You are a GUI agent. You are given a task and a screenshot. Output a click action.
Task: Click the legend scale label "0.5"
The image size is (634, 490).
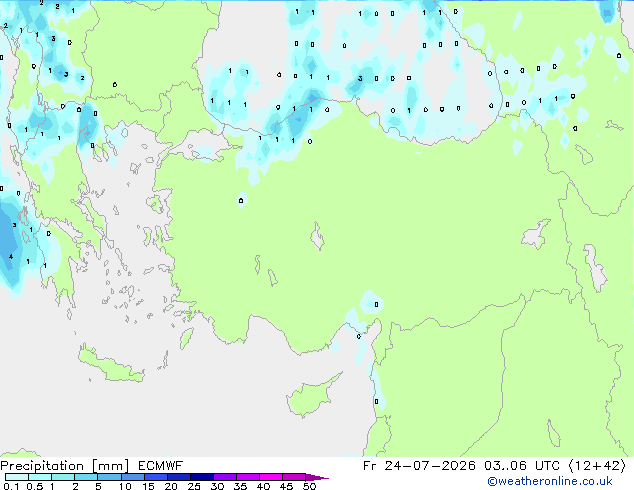[x=34, y=486]
